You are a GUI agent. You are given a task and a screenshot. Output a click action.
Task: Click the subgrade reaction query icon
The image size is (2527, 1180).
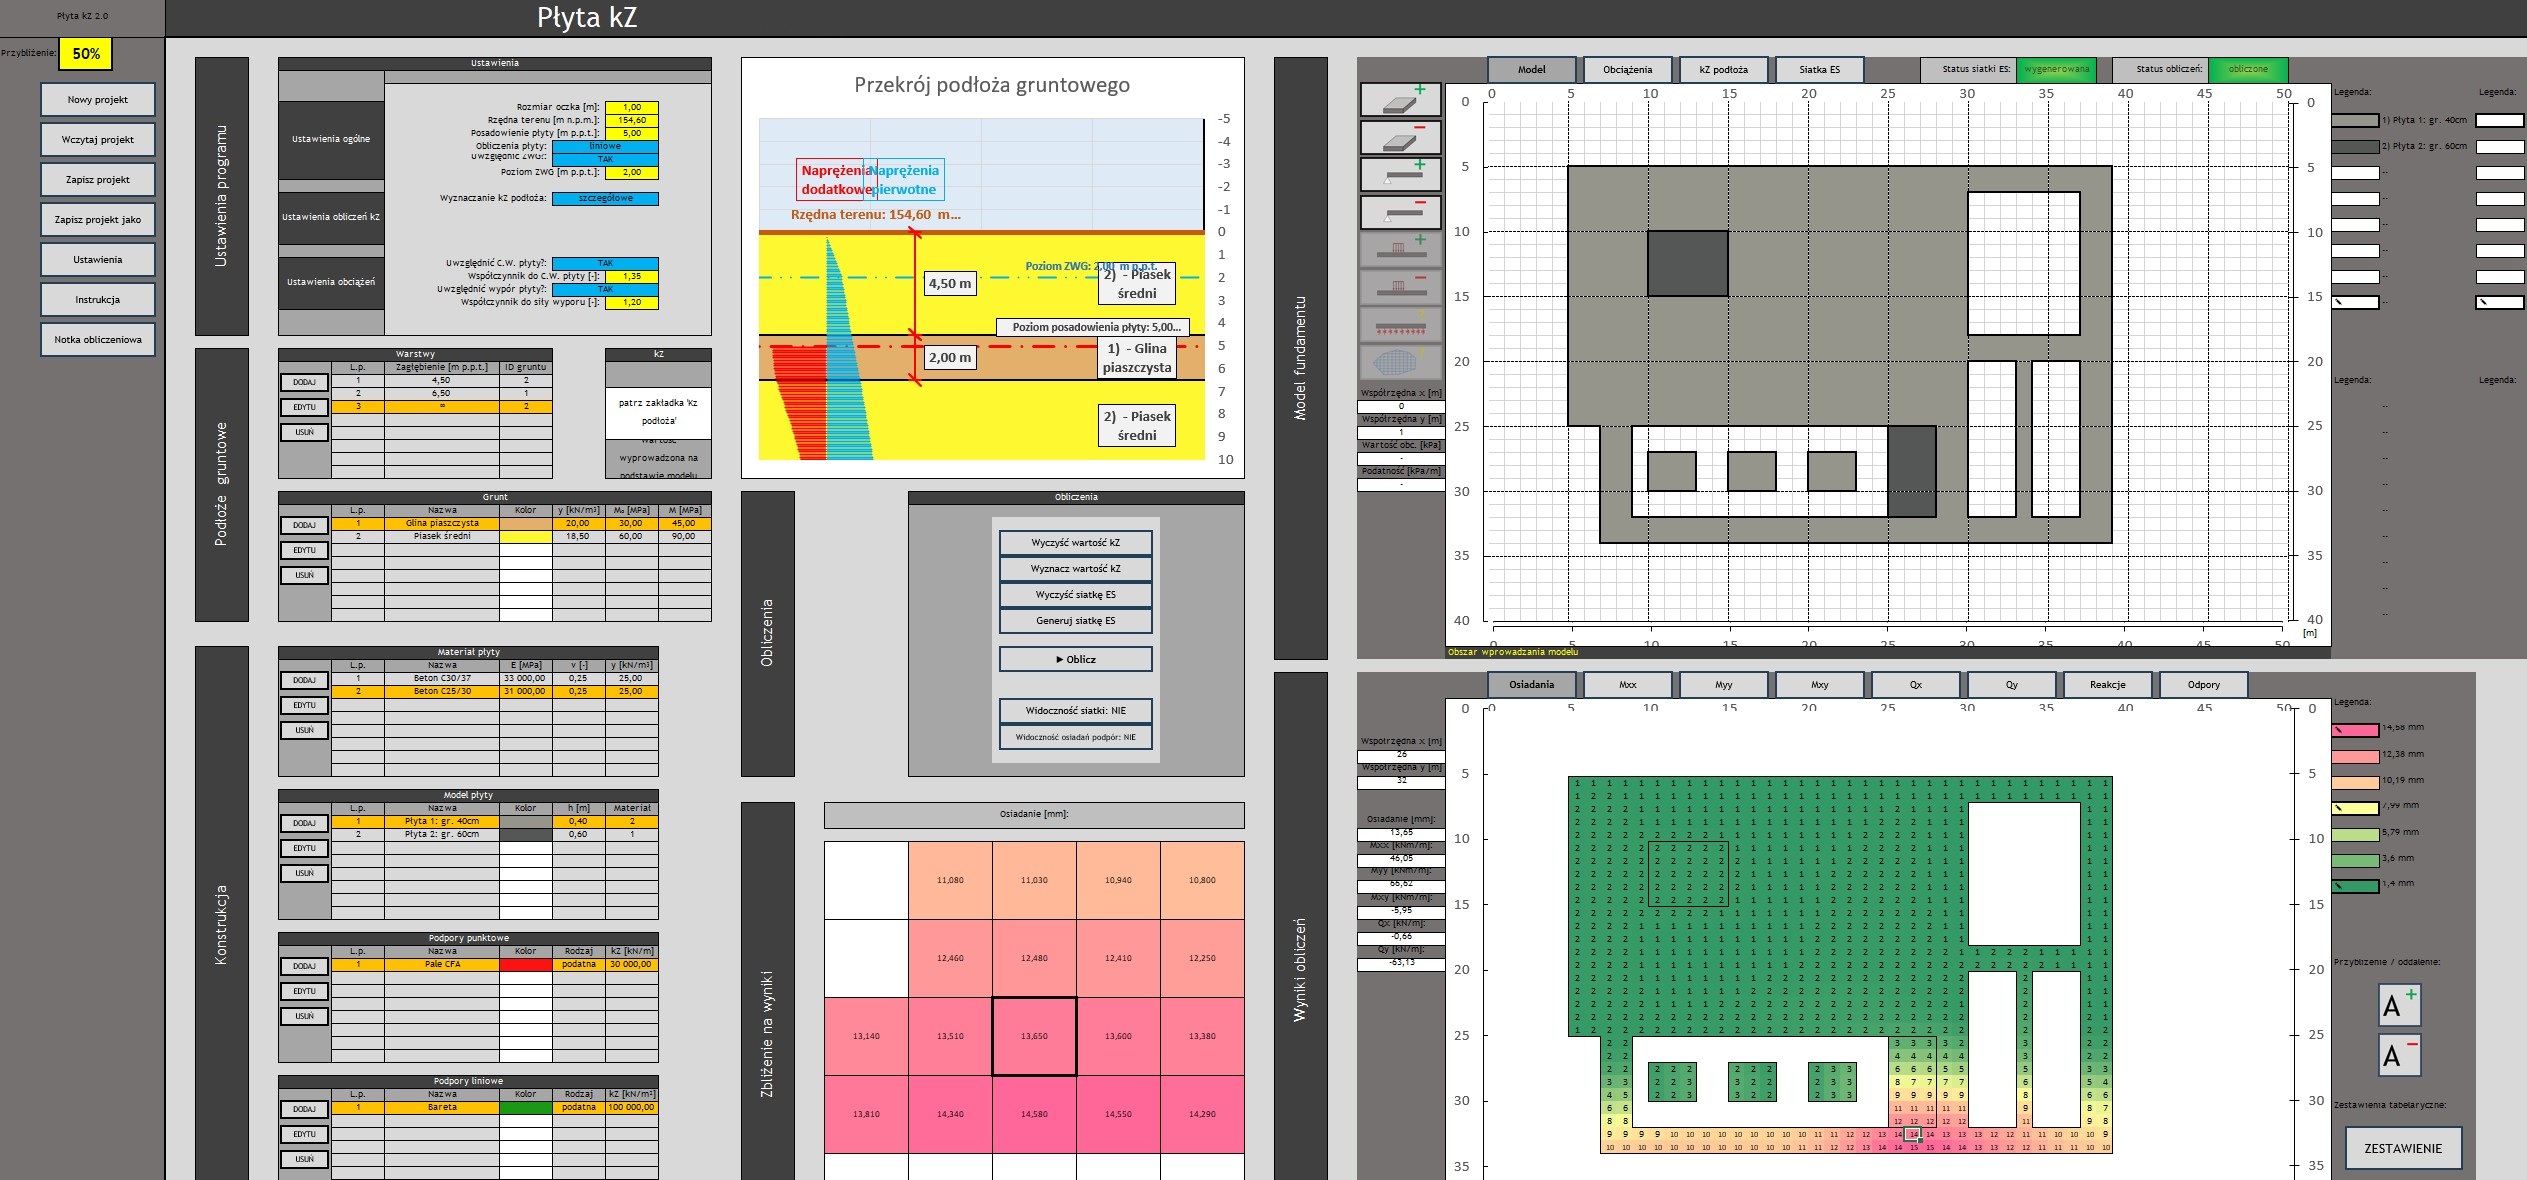click(1400, 325)
